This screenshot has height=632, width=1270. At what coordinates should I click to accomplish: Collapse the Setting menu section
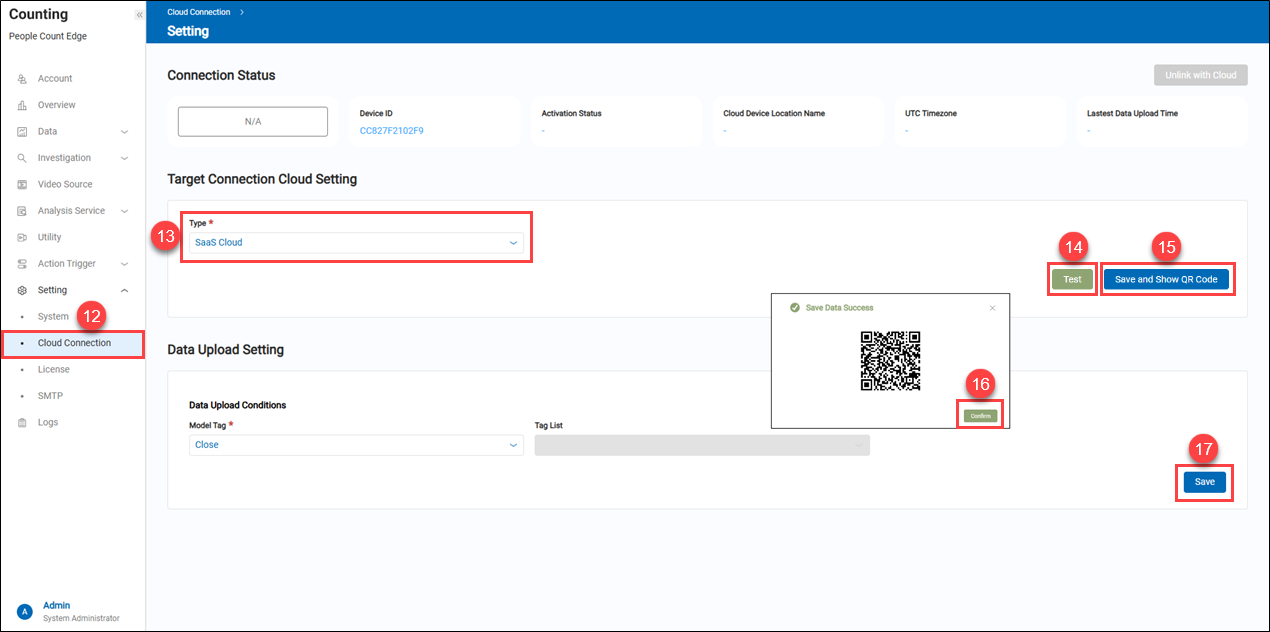coord(124,290)
